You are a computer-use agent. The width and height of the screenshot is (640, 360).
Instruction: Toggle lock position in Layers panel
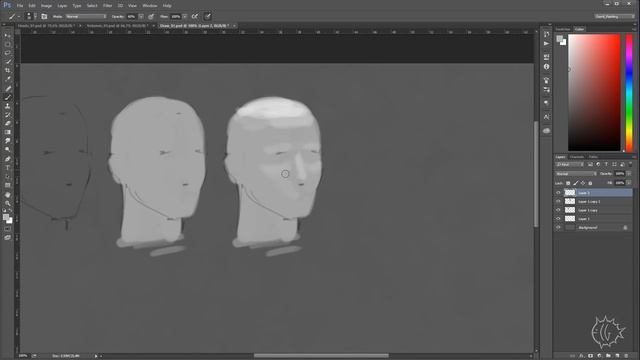pyautogui.click(x=583, y=183)
